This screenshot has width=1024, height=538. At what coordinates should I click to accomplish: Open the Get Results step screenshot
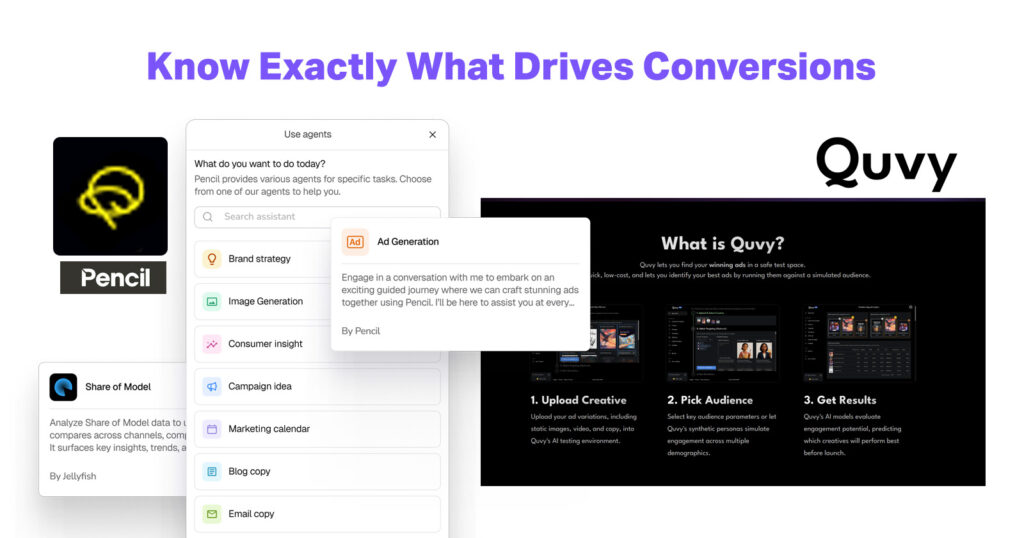(858, 343)
